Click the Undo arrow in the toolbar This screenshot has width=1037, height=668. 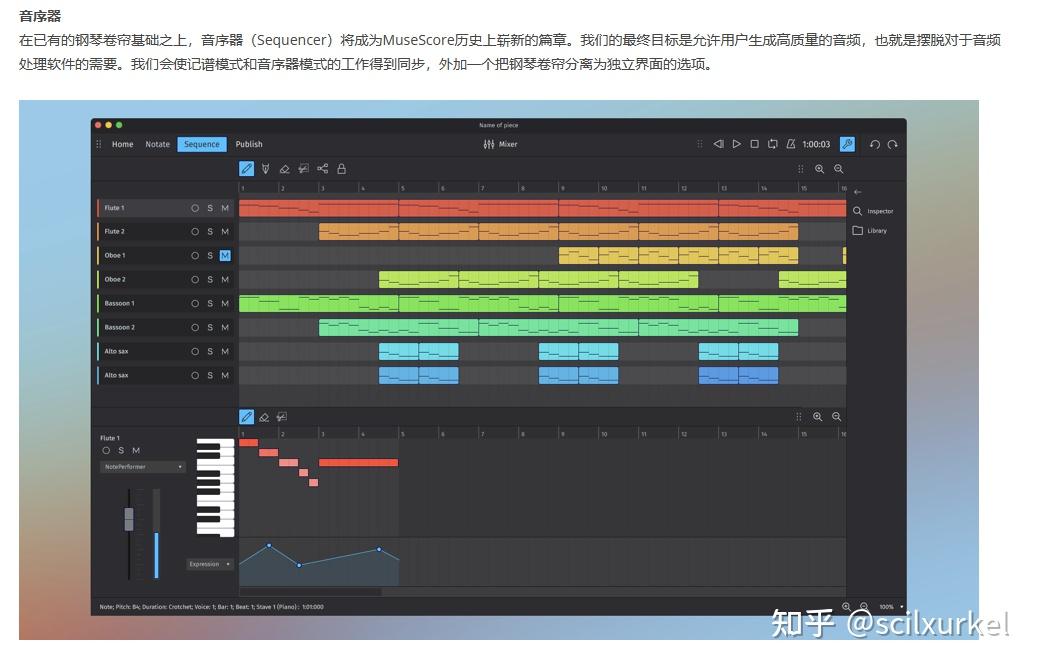[x=876, y=144]
